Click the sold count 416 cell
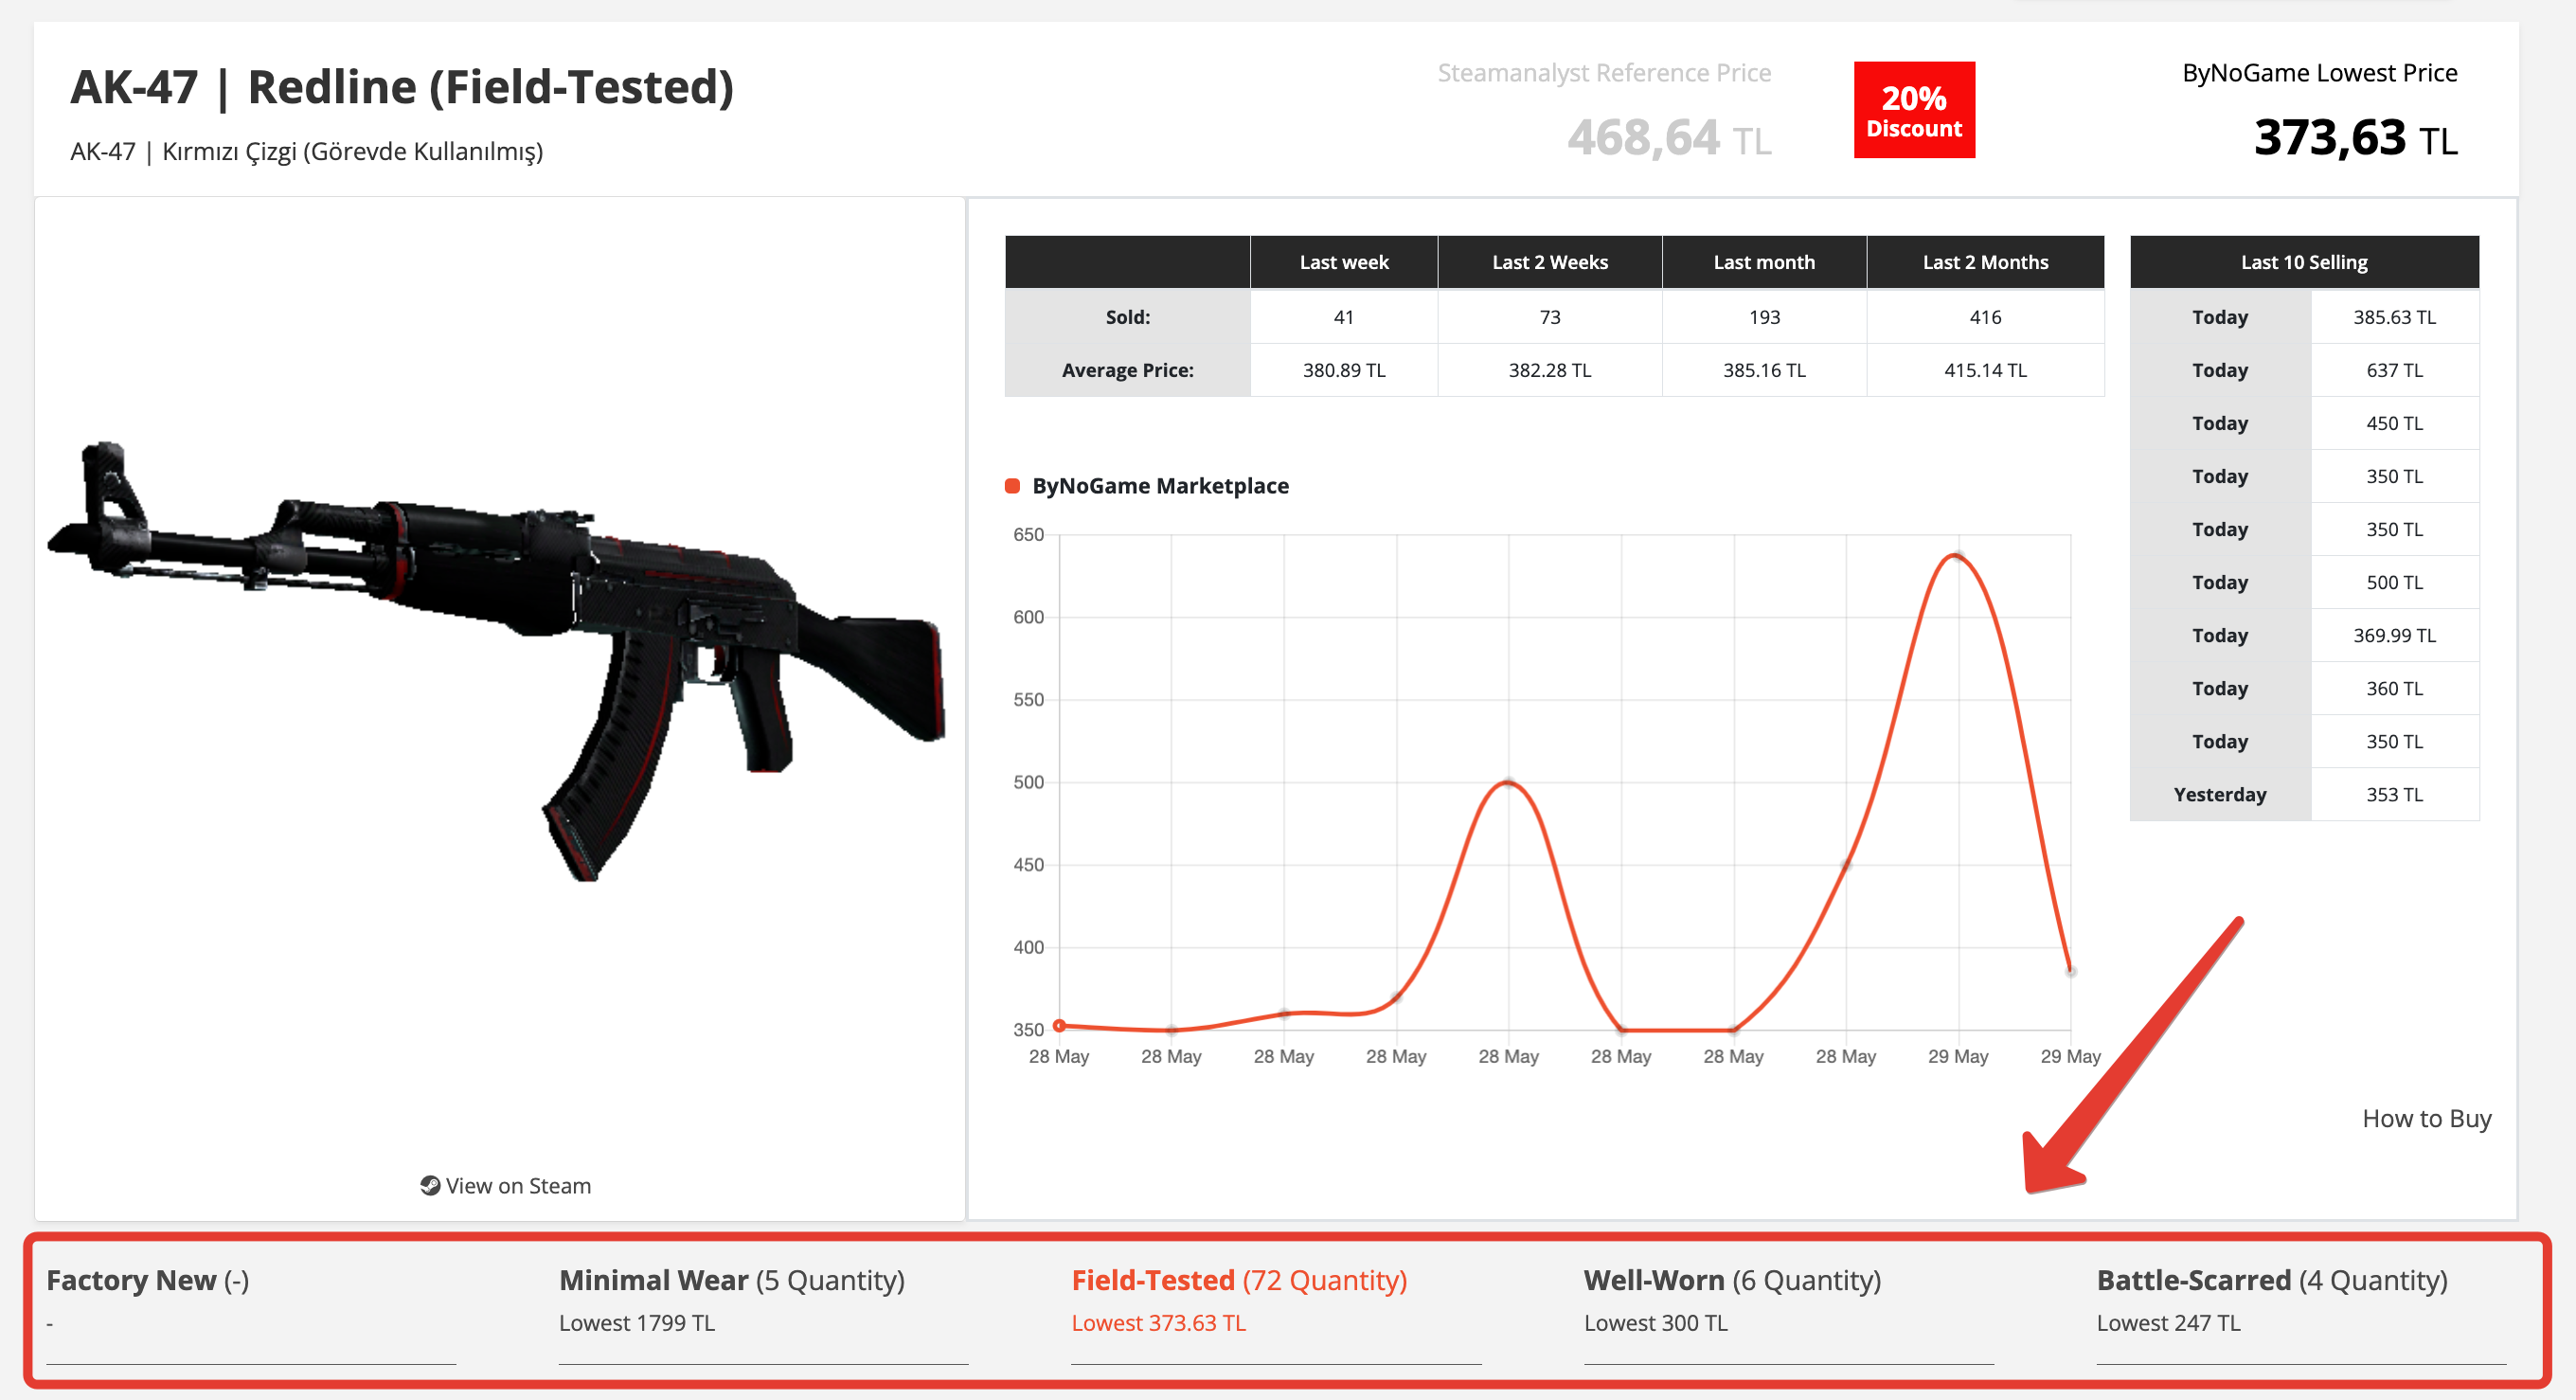 click(1985, 317)
